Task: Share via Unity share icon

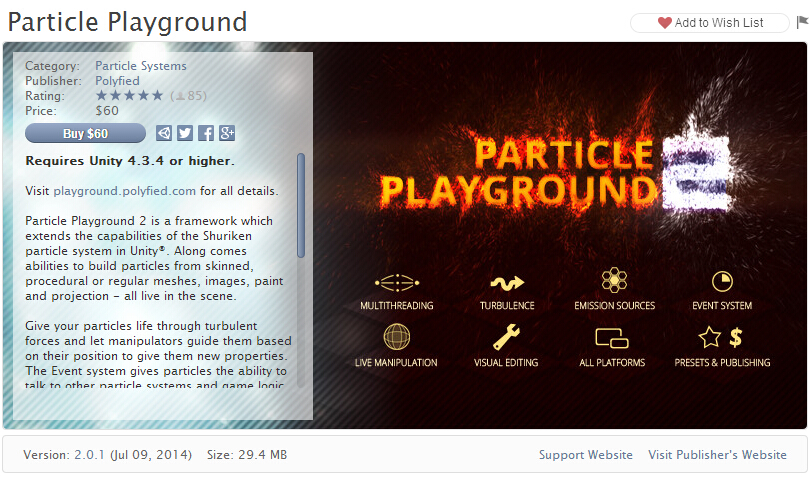Action: pos(164,133)
